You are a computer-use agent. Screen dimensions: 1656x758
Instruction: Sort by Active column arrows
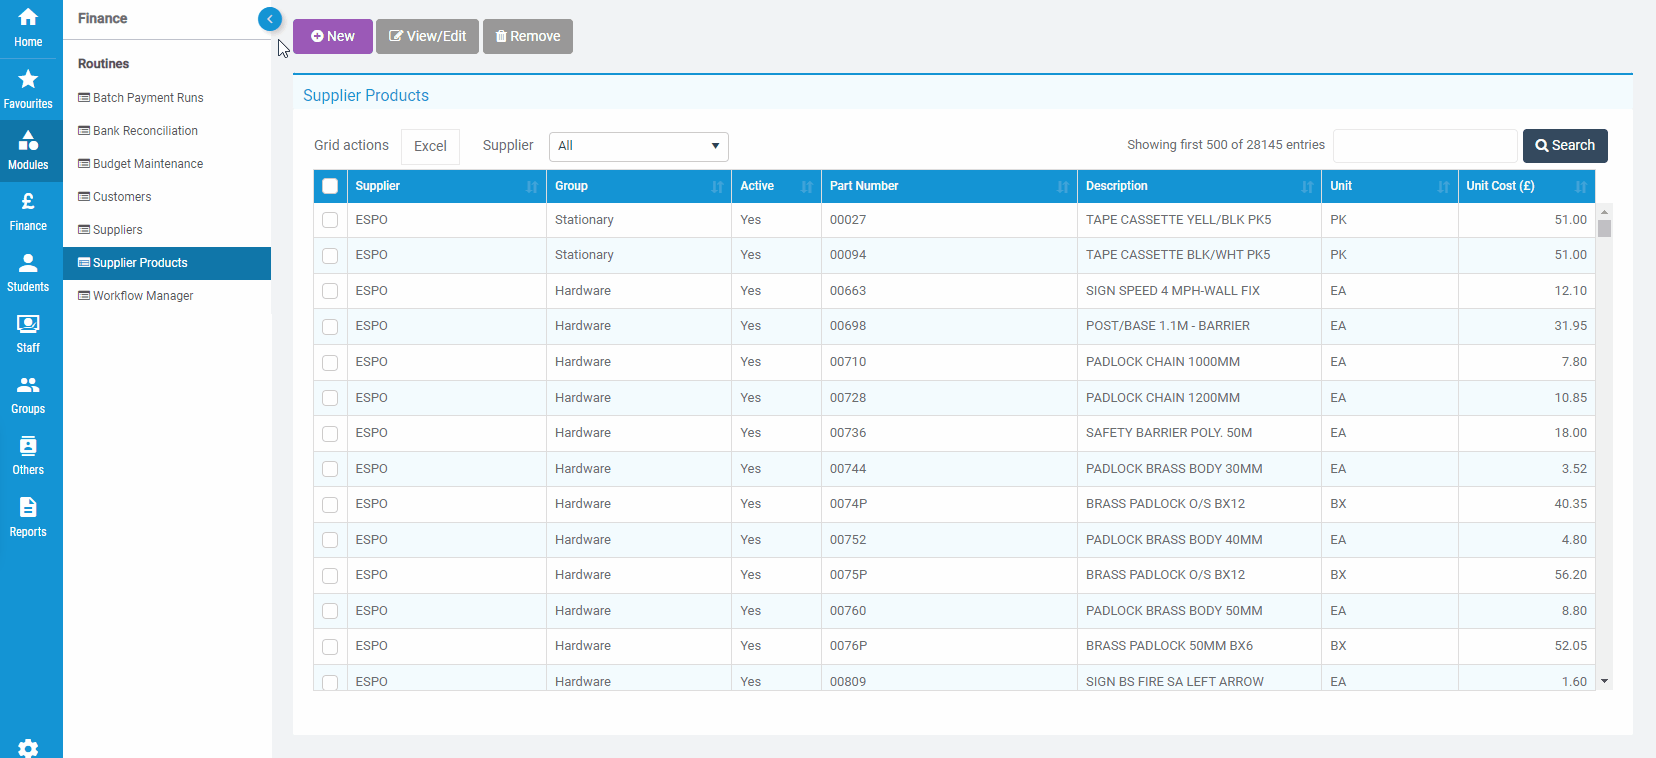(807, 187)
